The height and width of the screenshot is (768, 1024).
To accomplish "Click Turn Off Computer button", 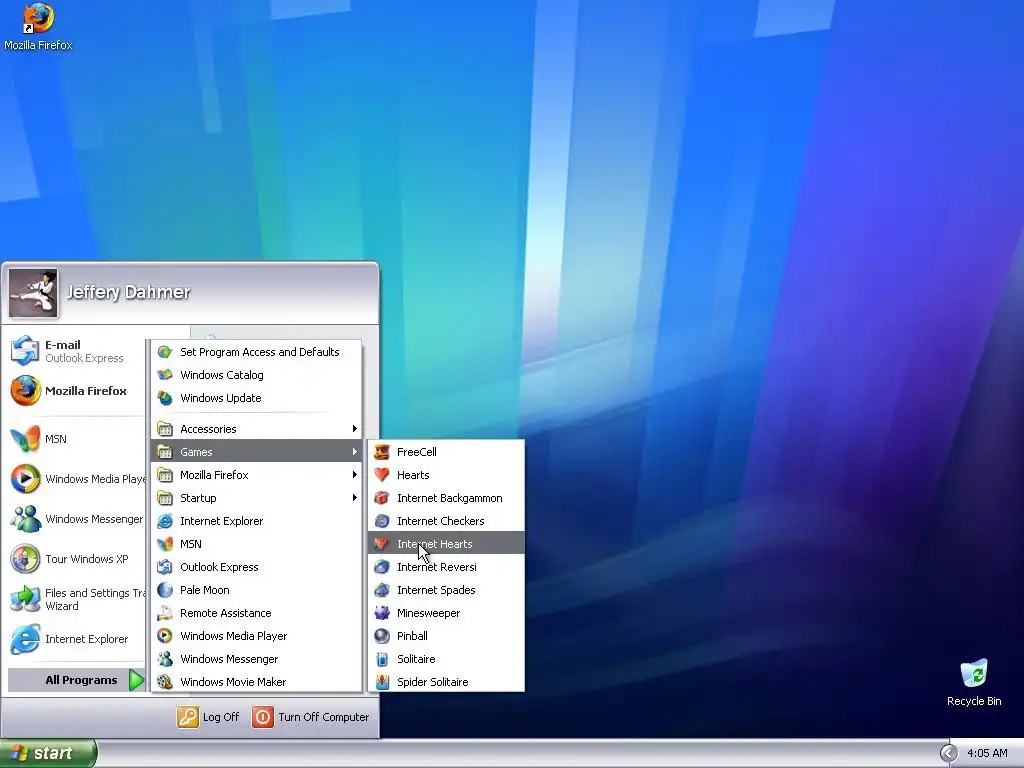I will point(311,717).
